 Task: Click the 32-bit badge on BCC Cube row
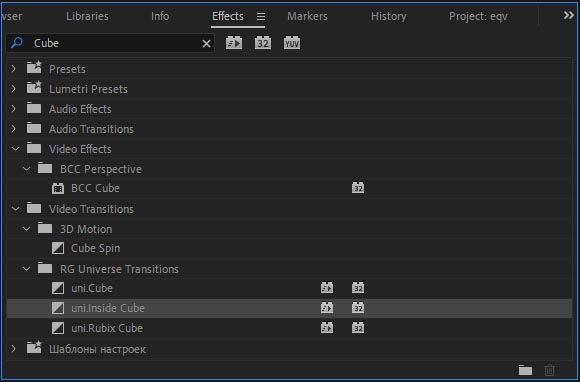coord(358,188)
